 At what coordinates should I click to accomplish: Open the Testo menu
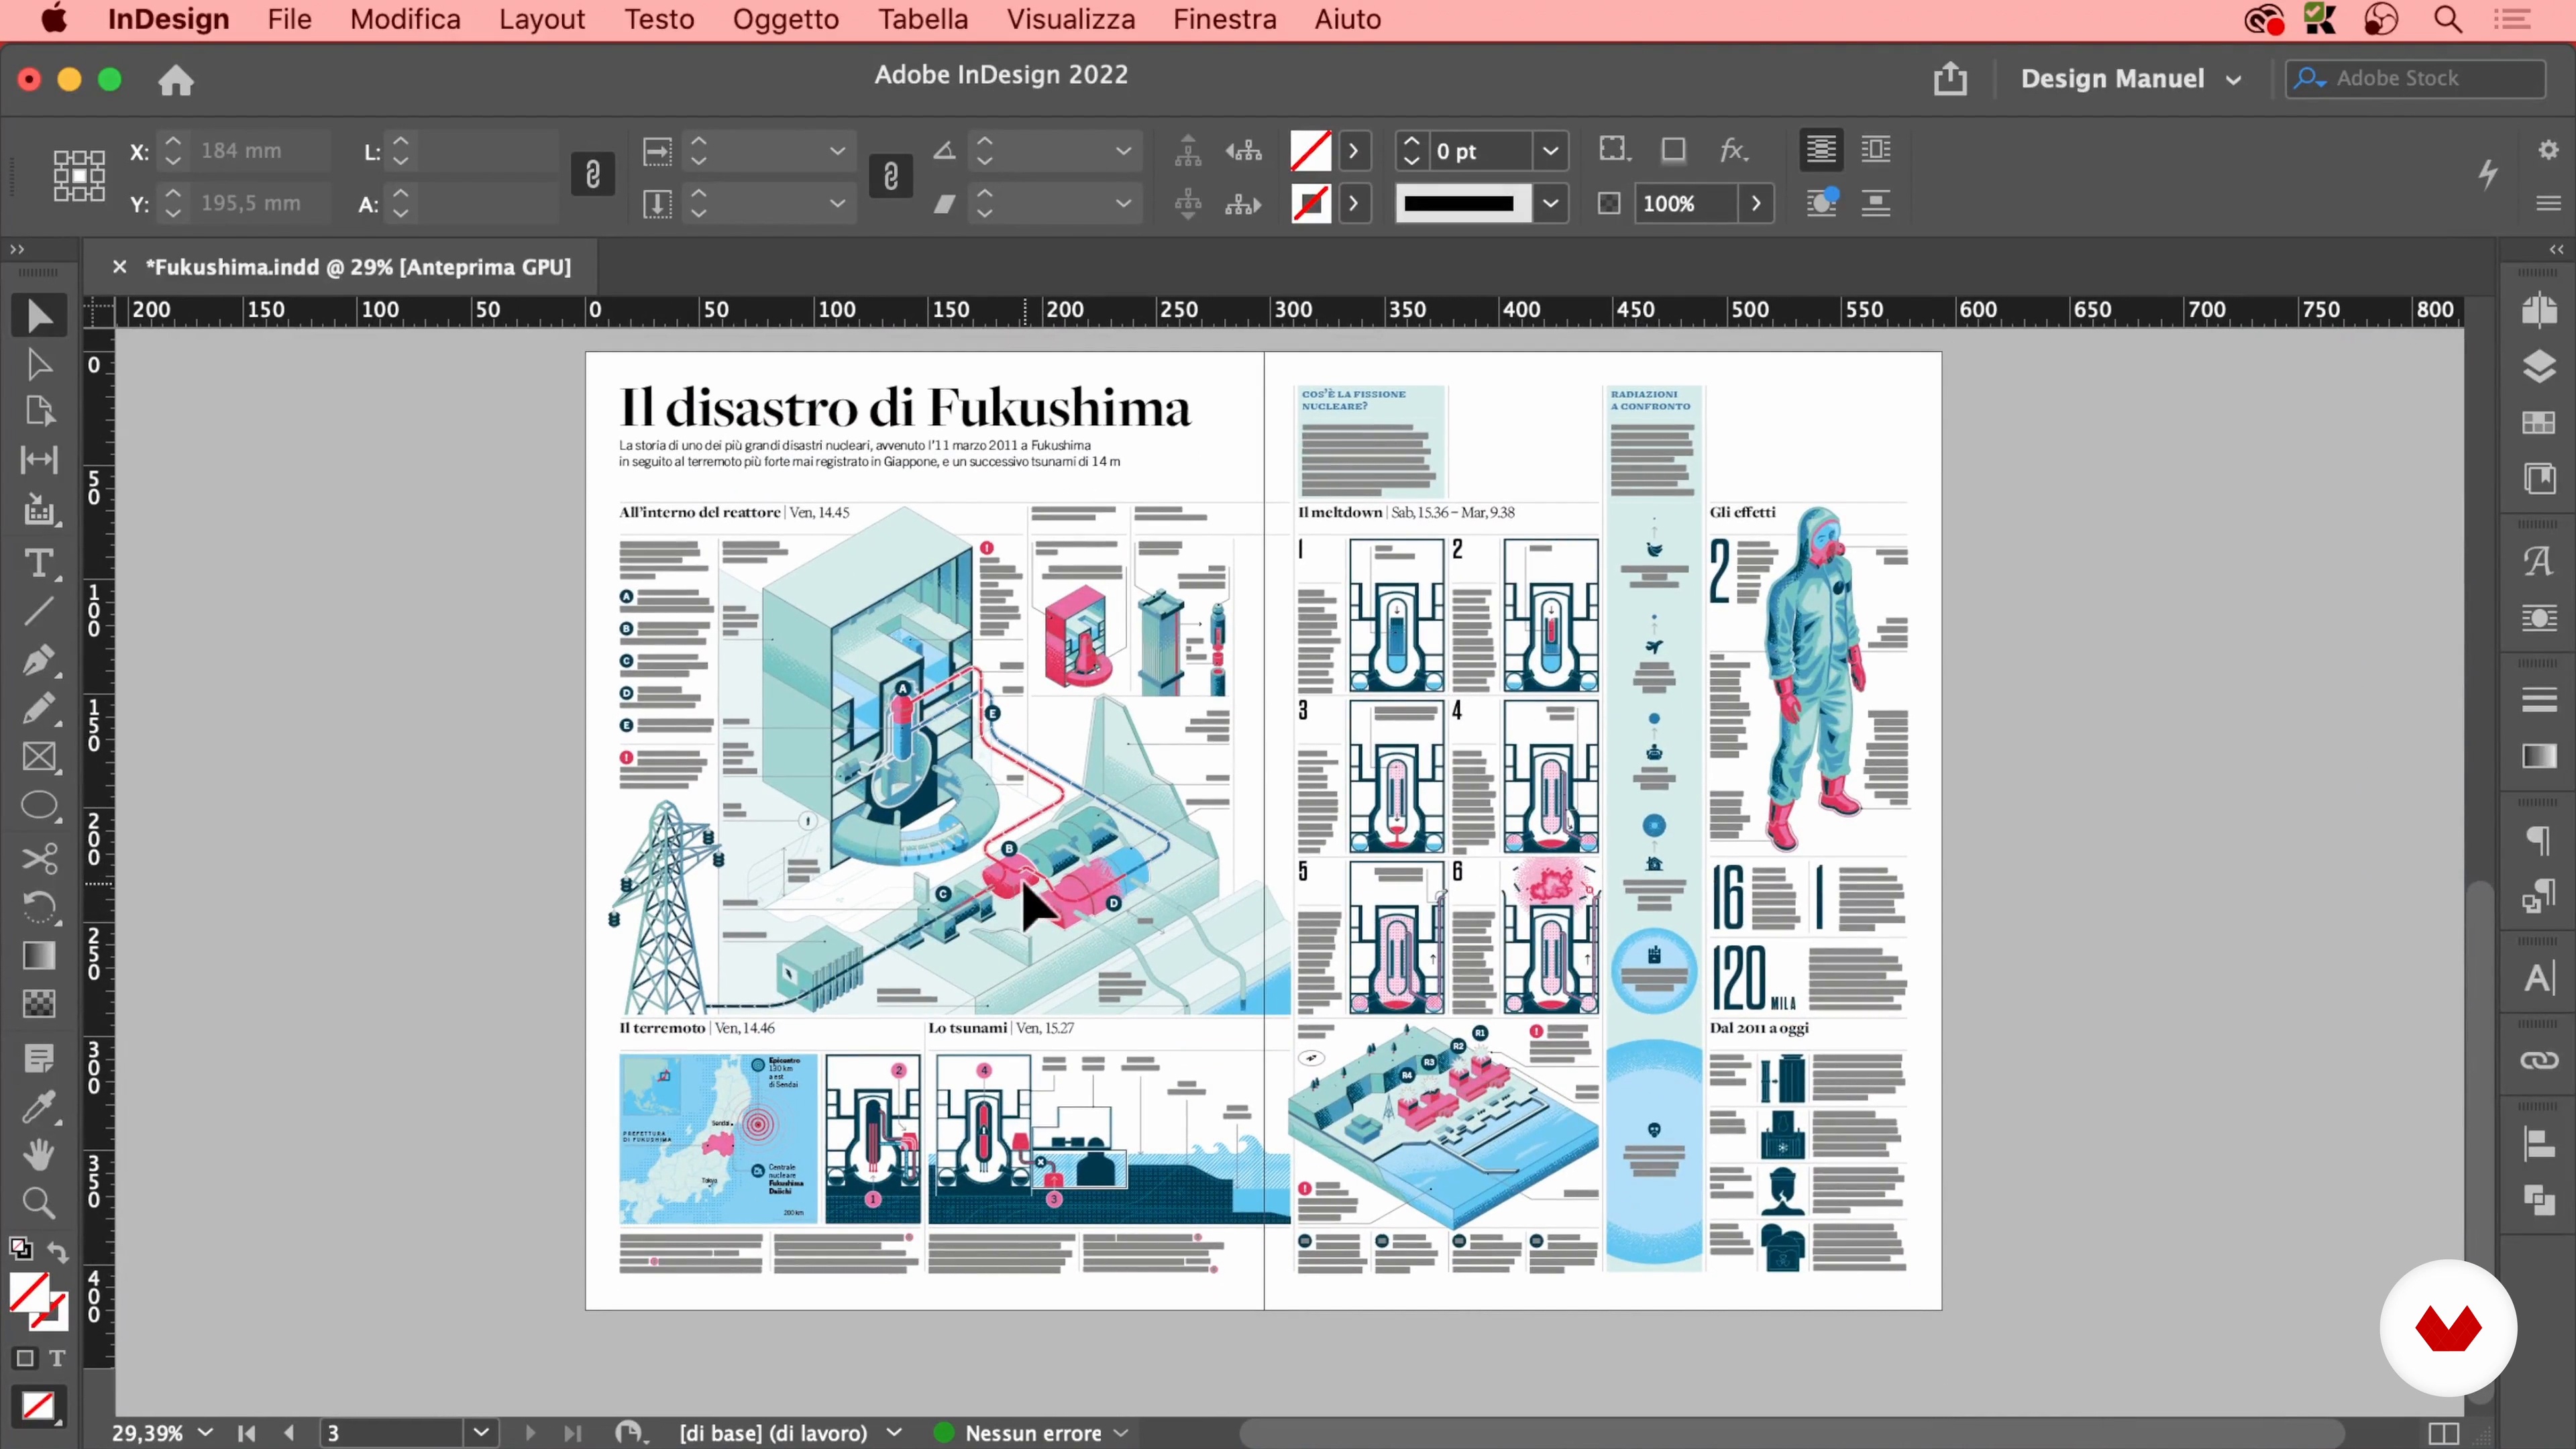[x=659, y=19]
